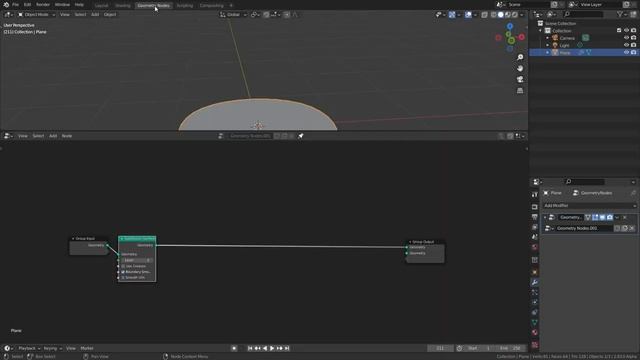
Task: Add a new workspace with plus icon
Action: click(x=231, y=6)
